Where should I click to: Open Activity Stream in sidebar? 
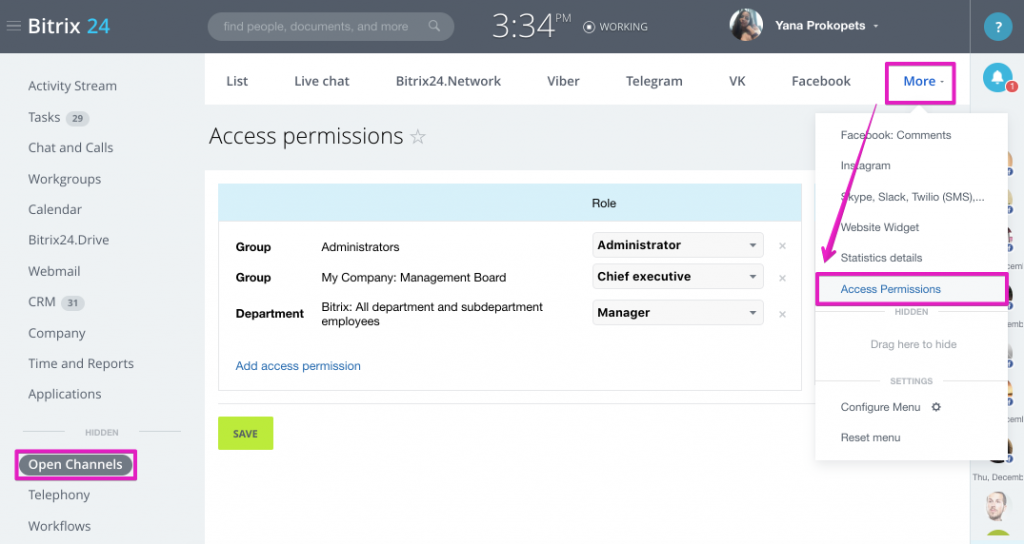tap(72, 86)
